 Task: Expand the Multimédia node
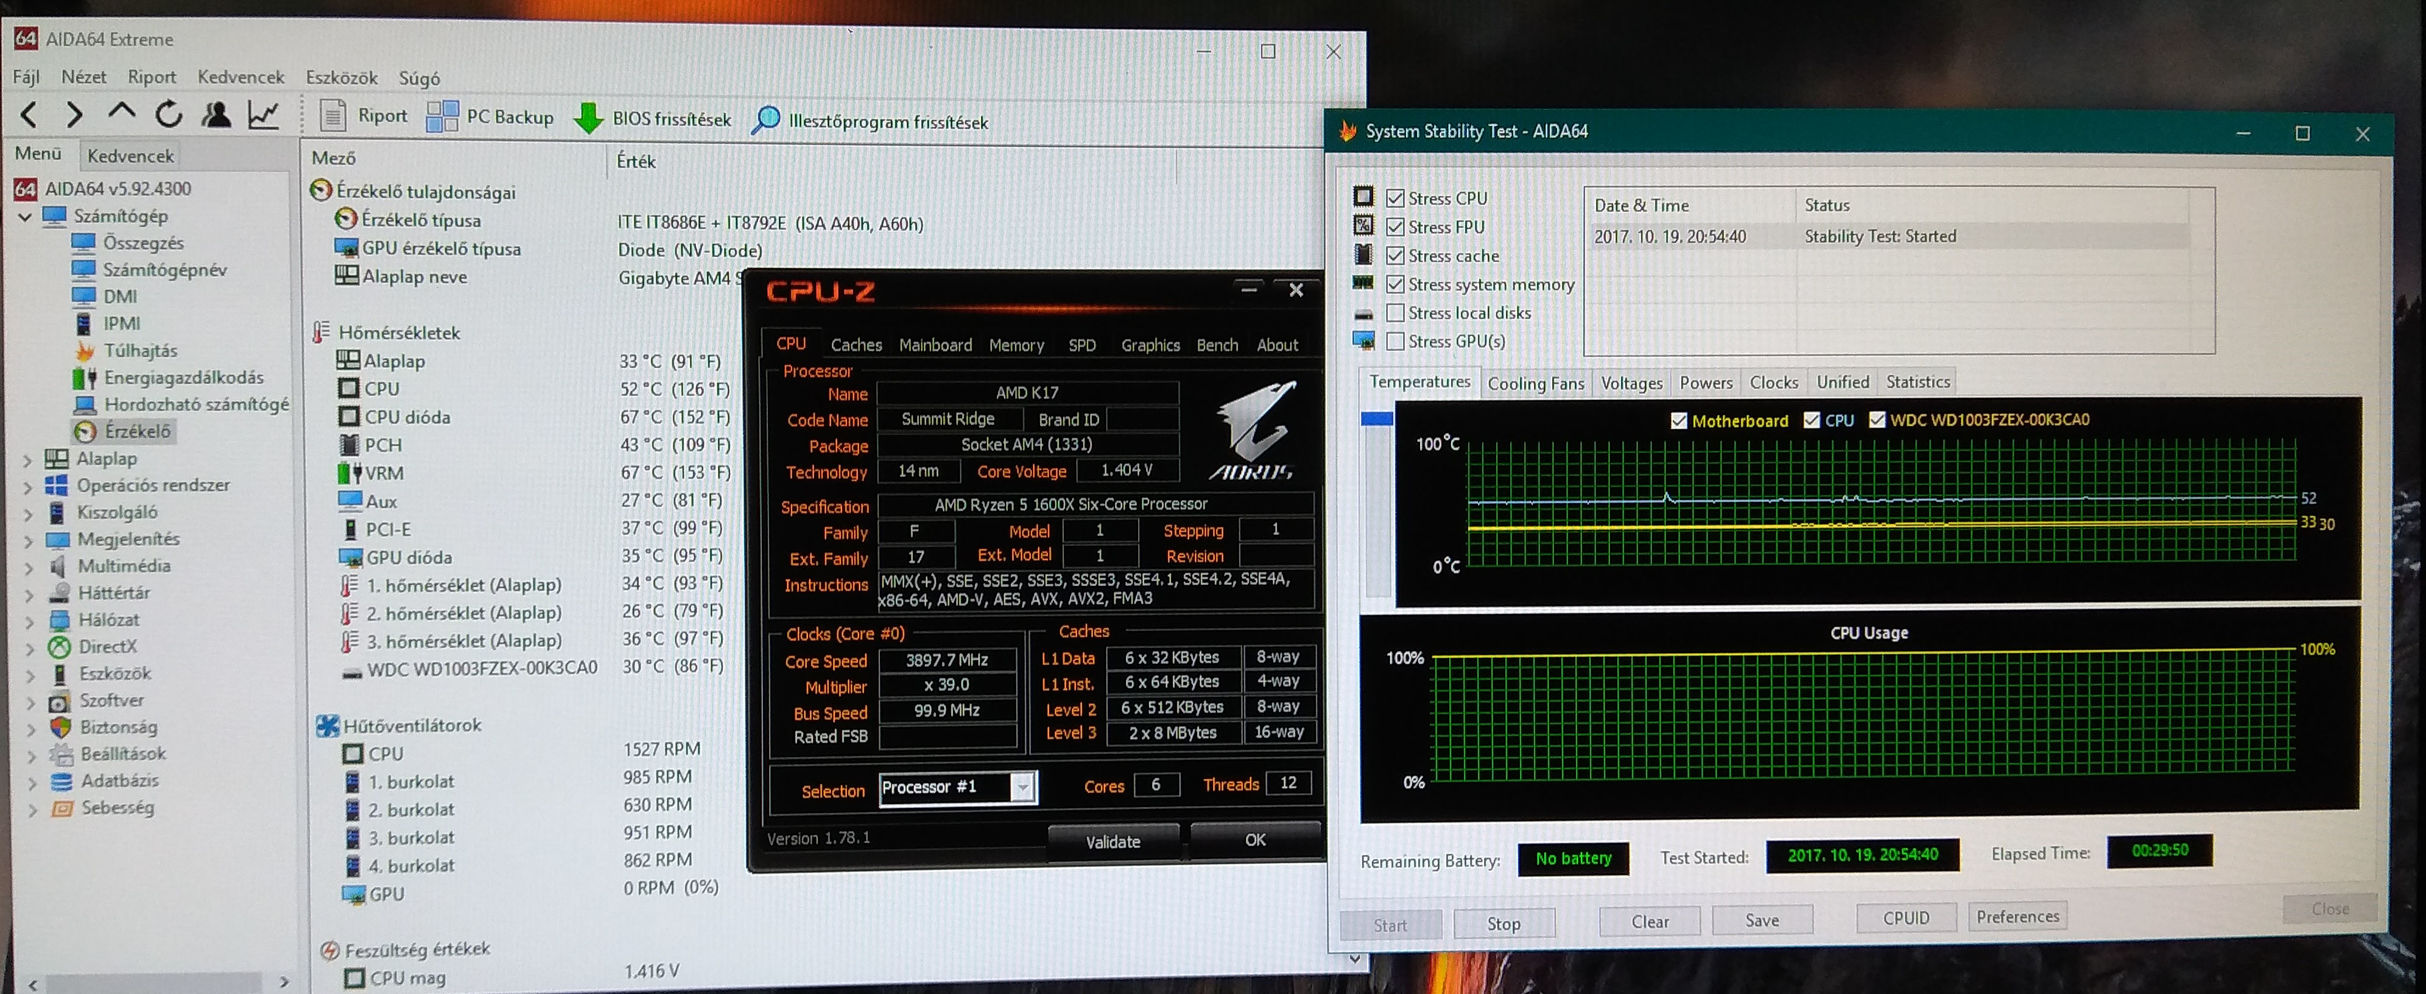coord(28,567)
